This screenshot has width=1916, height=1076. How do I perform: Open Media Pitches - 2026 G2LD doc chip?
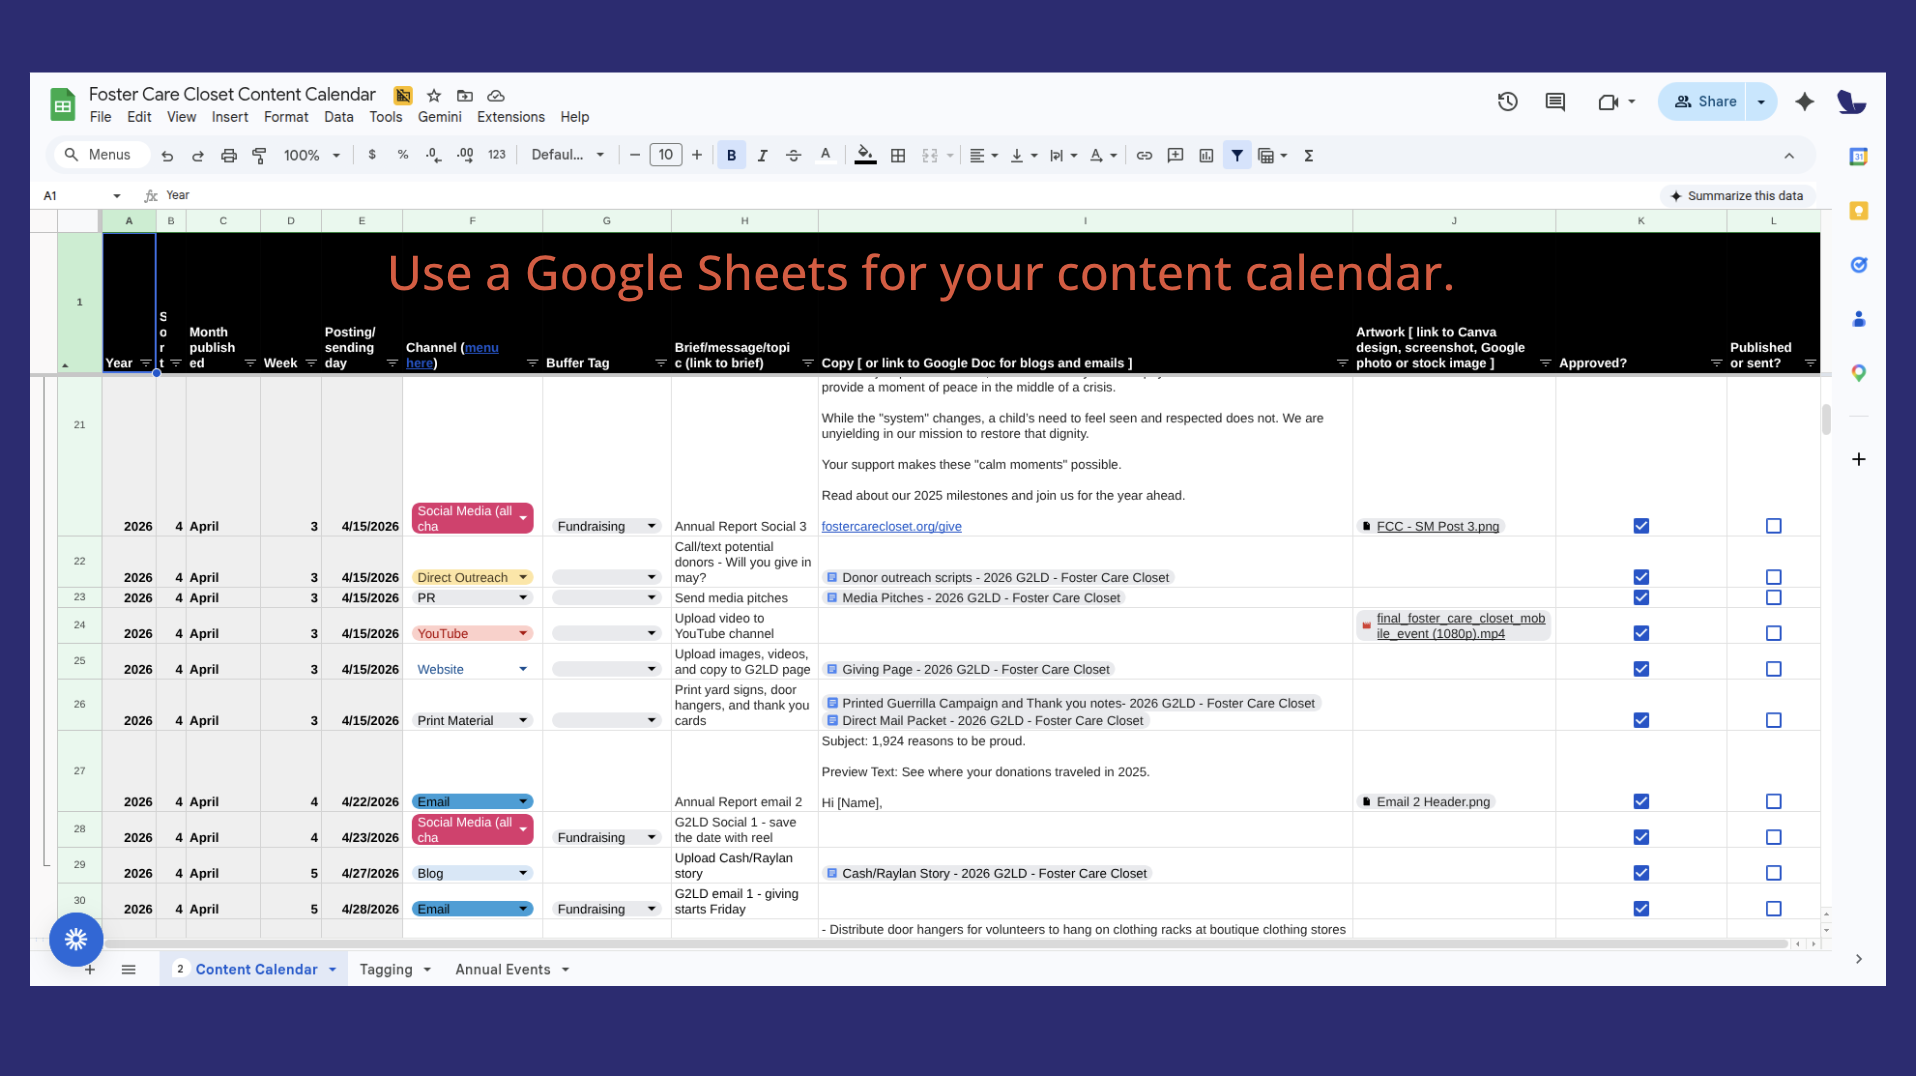tap(973, 597)
